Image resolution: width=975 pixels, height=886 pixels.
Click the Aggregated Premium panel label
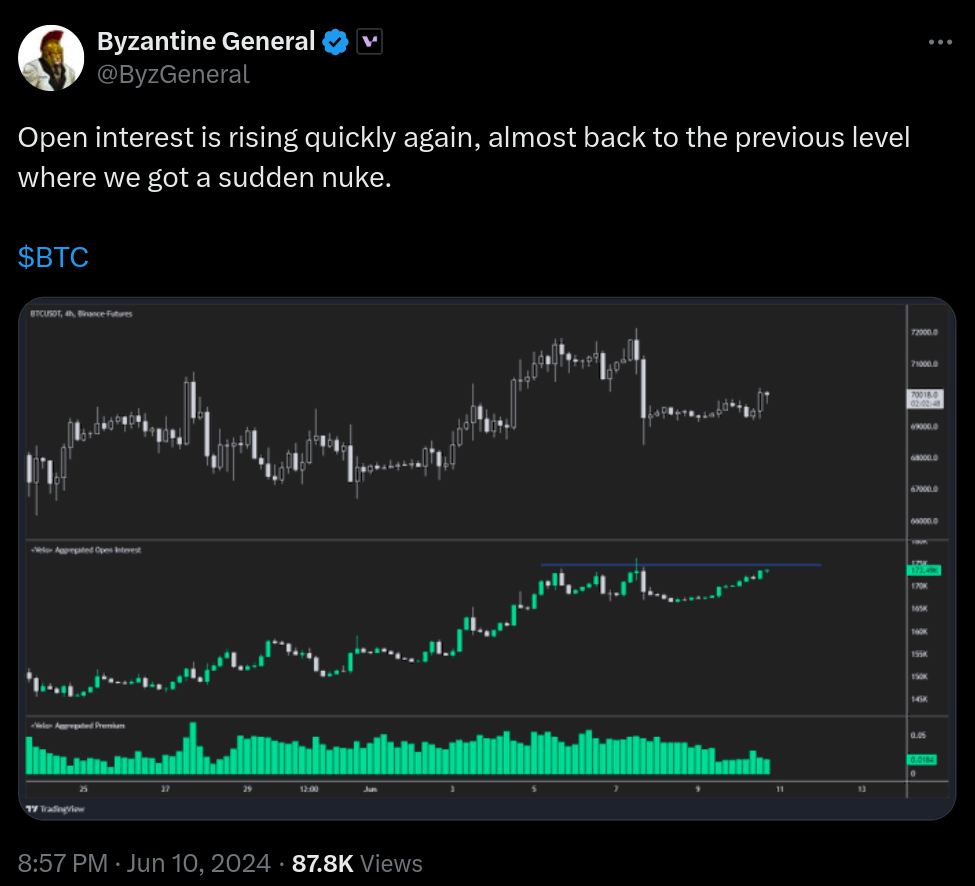click(78, 726)
